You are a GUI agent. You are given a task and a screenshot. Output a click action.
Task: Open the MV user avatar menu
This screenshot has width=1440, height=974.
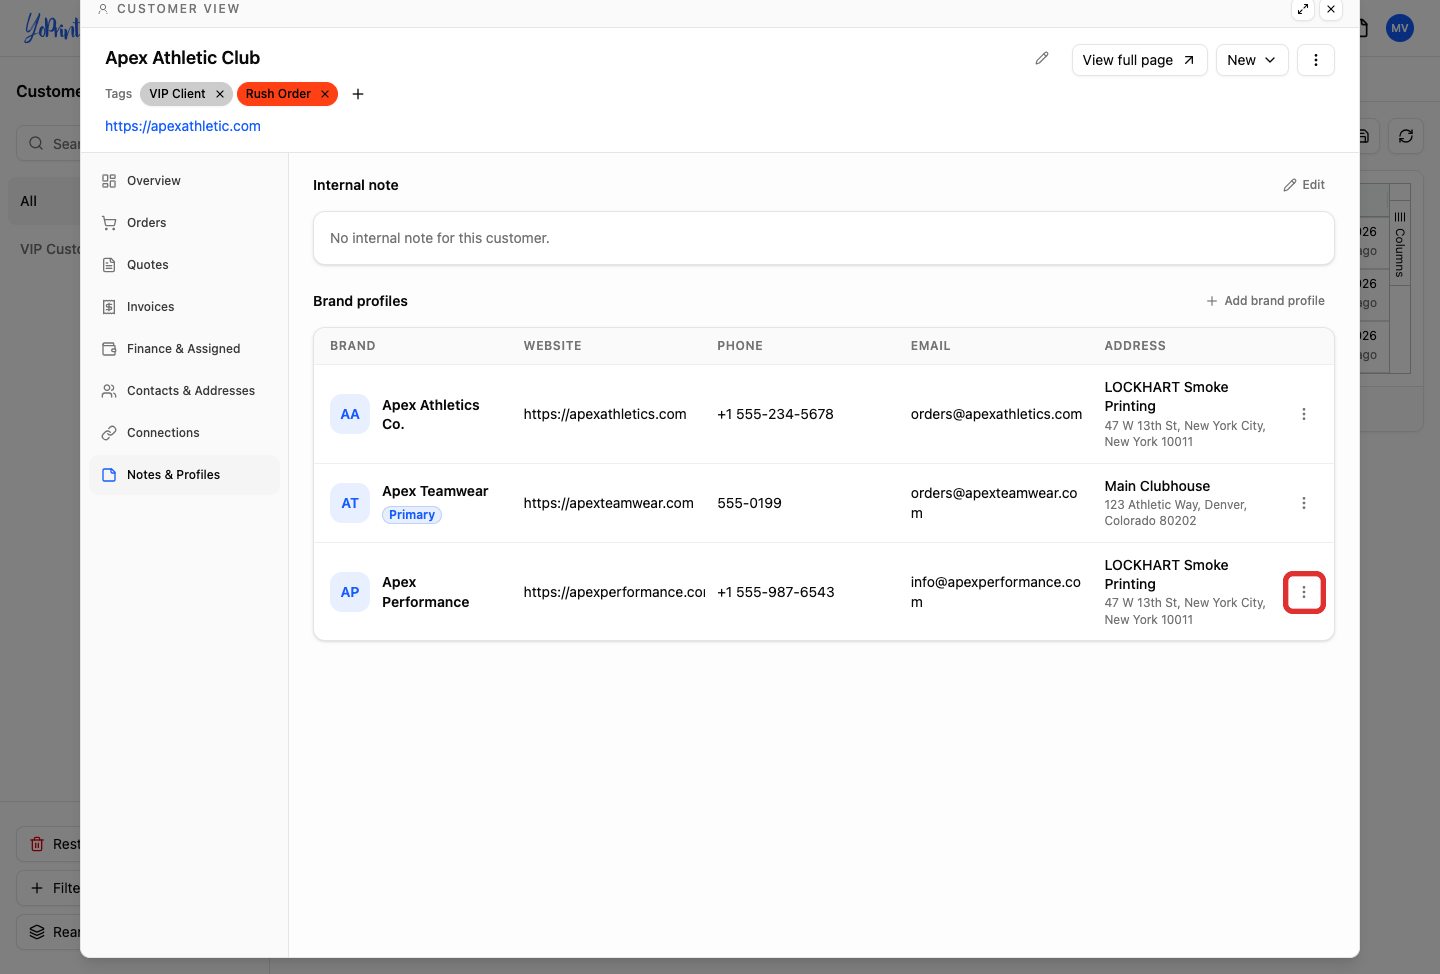1400,28
